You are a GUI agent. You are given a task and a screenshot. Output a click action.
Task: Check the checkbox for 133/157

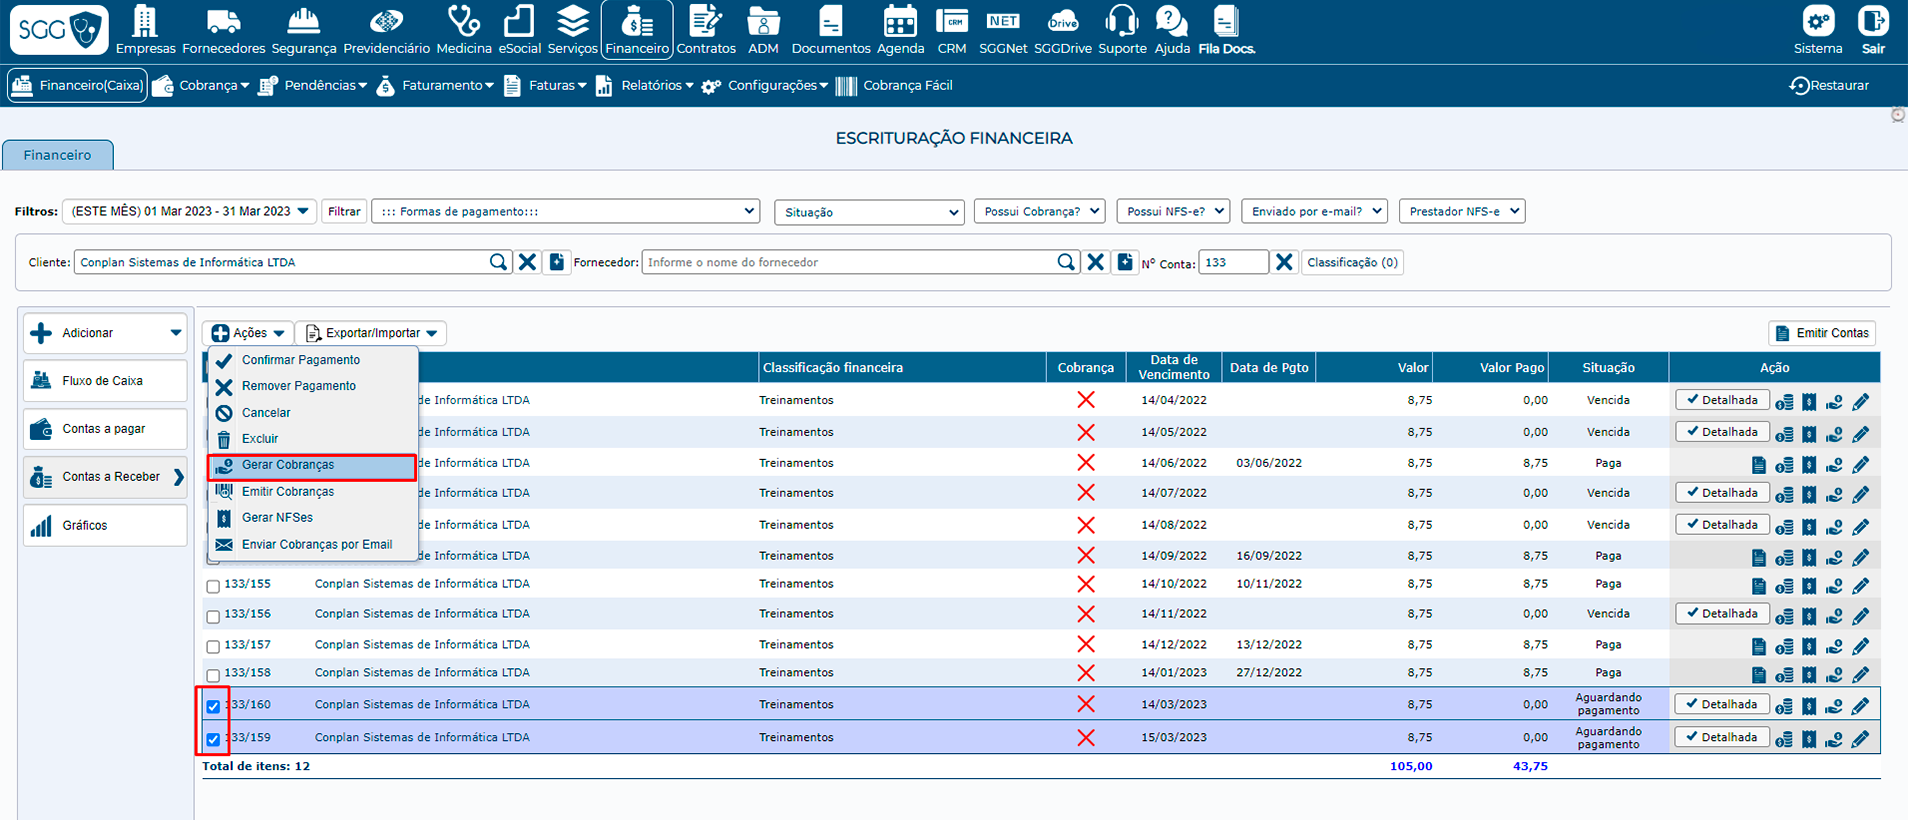point(213,647)
